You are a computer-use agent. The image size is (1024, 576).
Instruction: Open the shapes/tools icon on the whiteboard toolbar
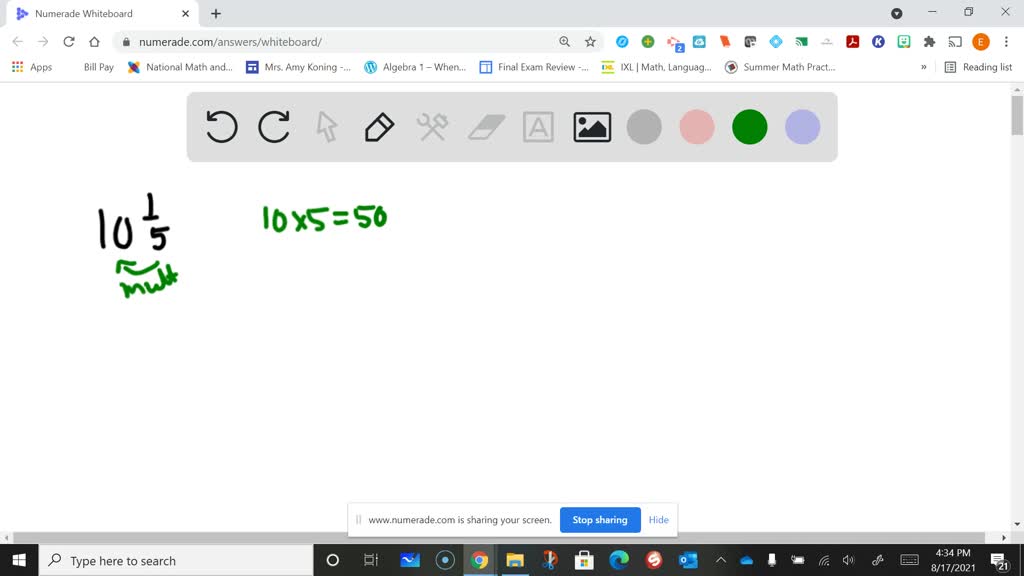pyautogui.click(x=432, y=127)
